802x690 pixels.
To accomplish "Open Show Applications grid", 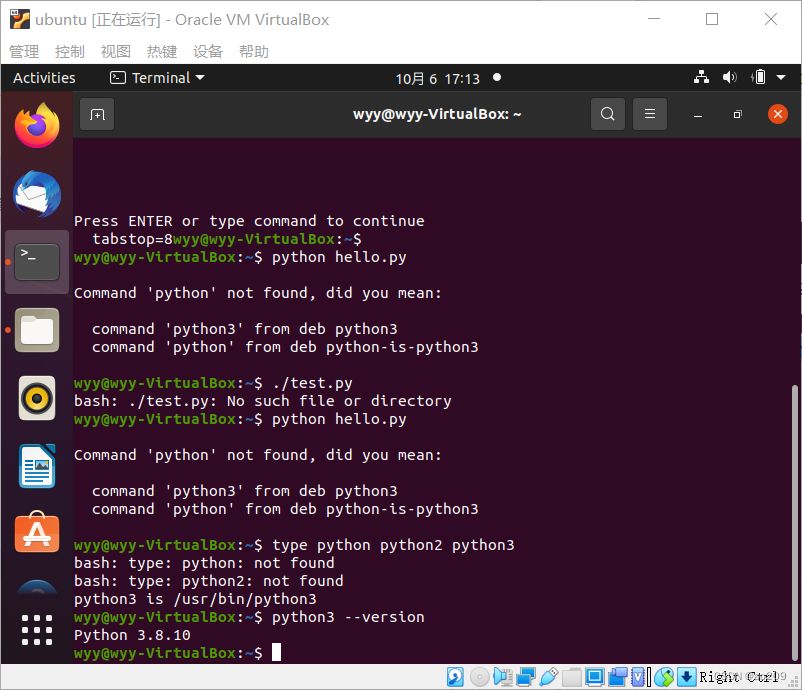I will click(x=37, y=630).
